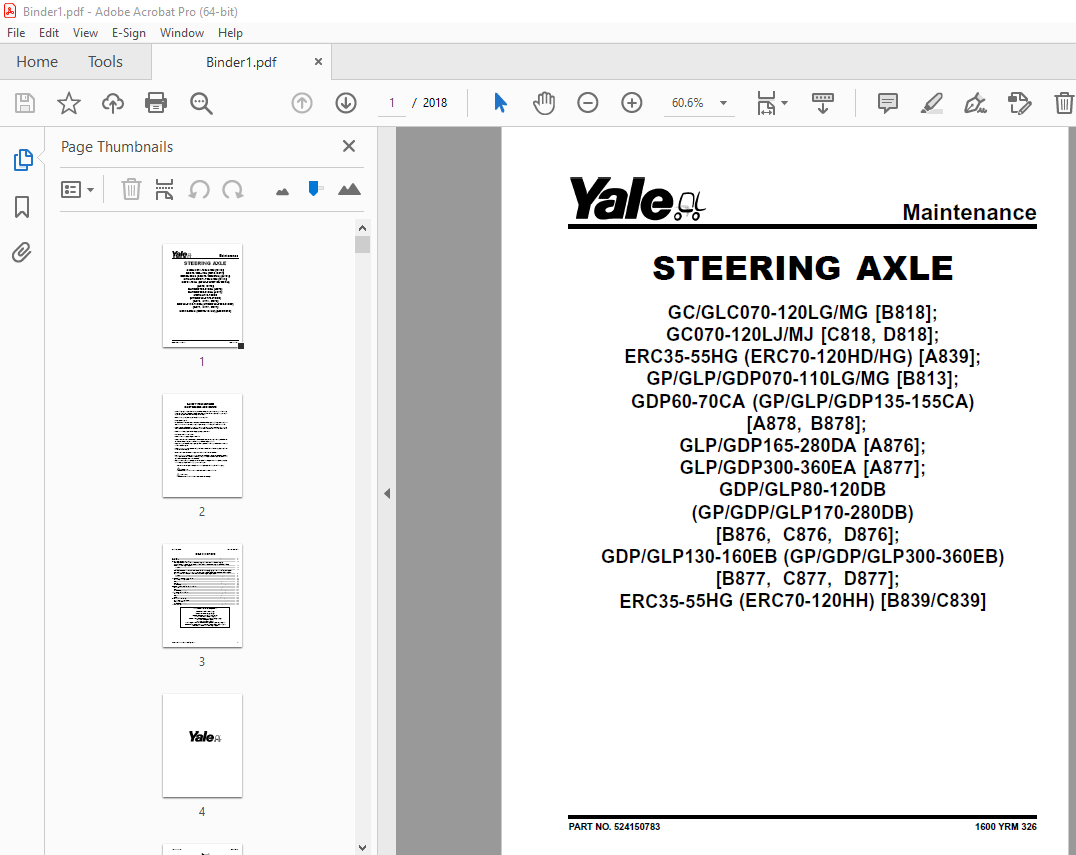Screen dimensions: 1076x855
Task: Click the Save file icon
Action: [x=25, y=103]
